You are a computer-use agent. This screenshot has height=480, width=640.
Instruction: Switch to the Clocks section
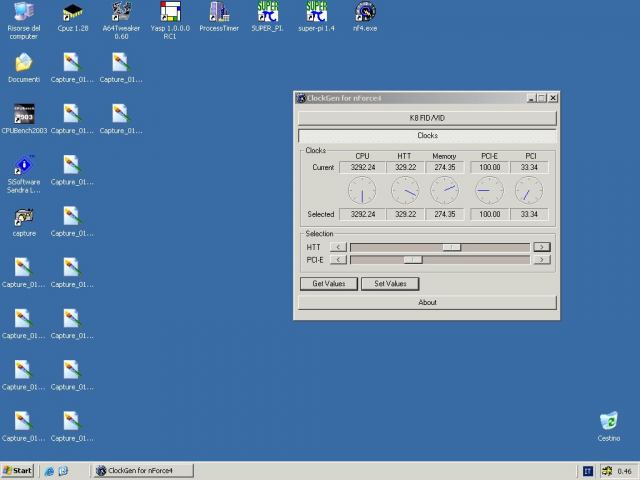(427, 136)
